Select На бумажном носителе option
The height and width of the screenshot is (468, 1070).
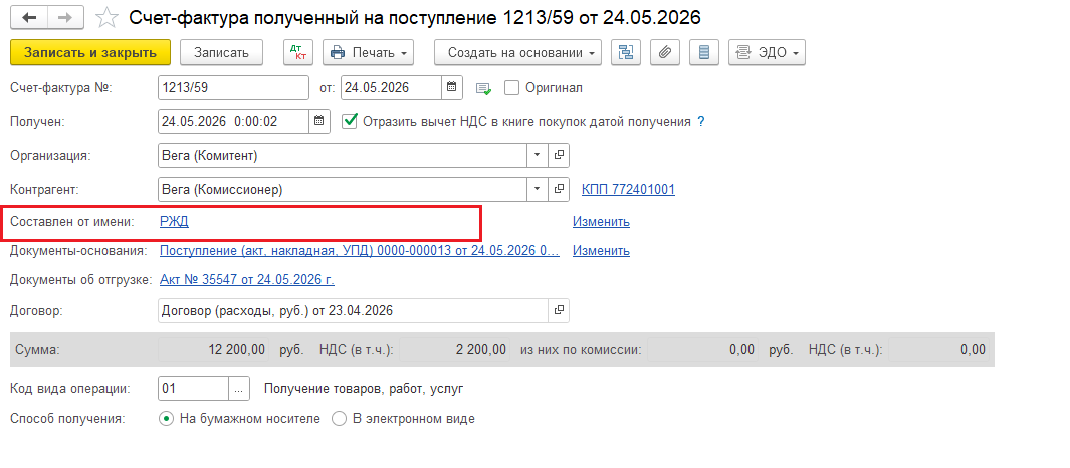click(166, 419)
